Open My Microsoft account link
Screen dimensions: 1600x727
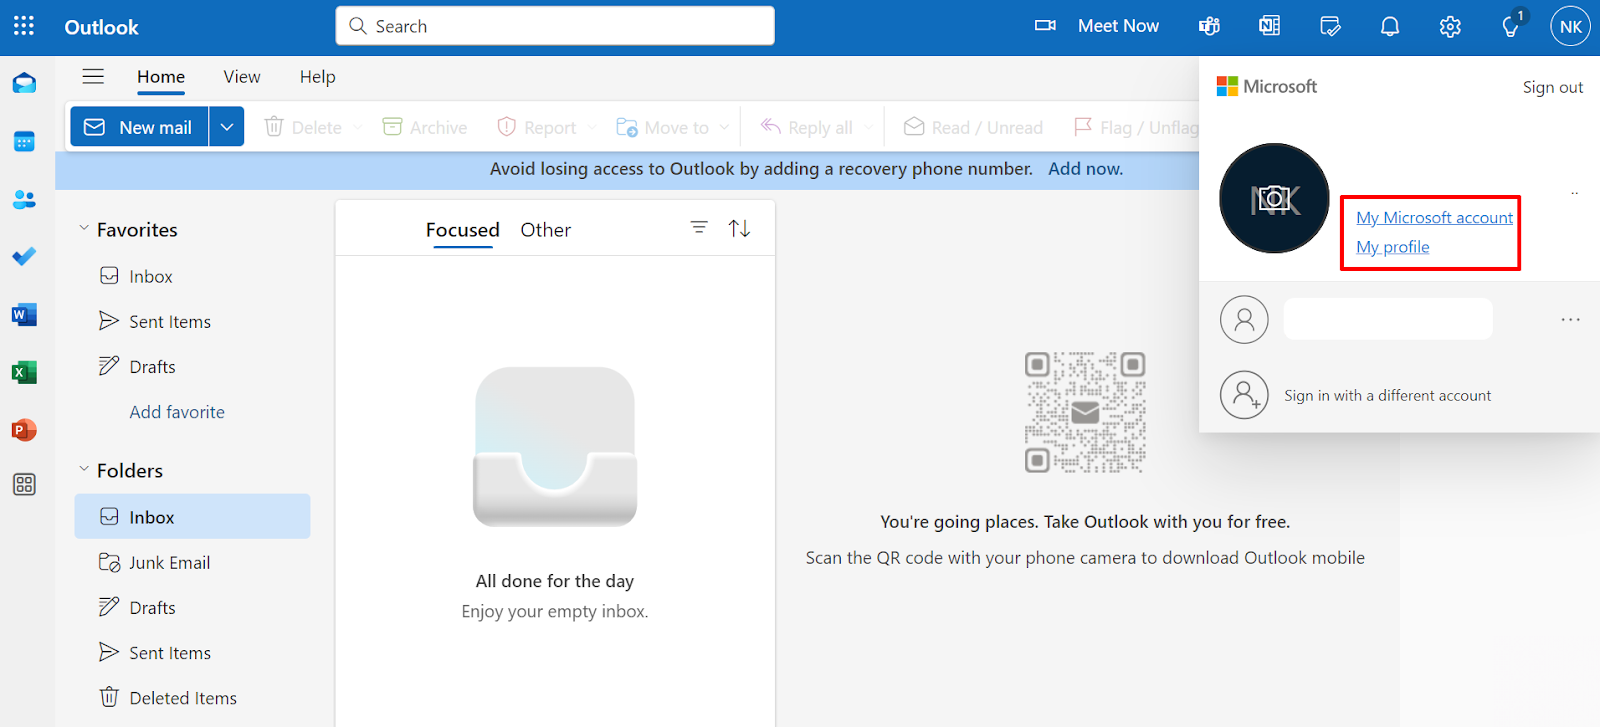click(x=1434, y=218)
